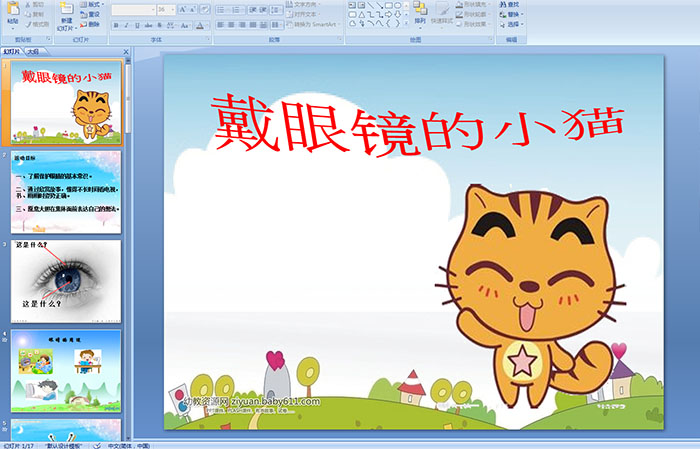This screenshot has width=700, height=449.
Task: Reset the slide with 重设 button
Action: (90, 15)
